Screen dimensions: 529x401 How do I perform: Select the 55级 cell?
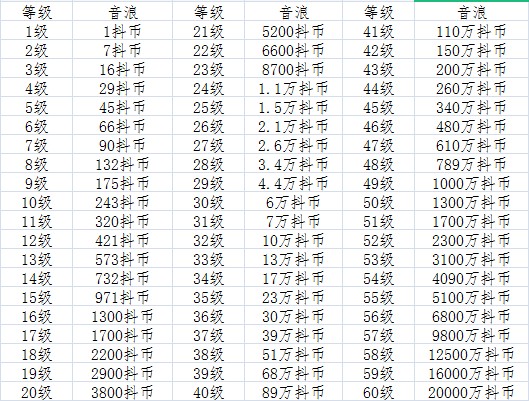coord(378,297)
